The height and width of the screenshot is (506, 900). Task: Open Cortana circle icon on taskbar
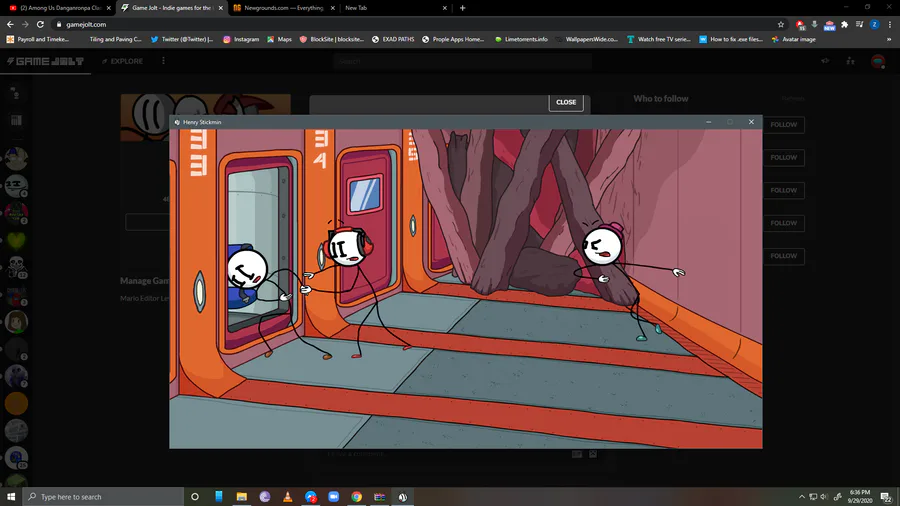click(x=195, y=496)
